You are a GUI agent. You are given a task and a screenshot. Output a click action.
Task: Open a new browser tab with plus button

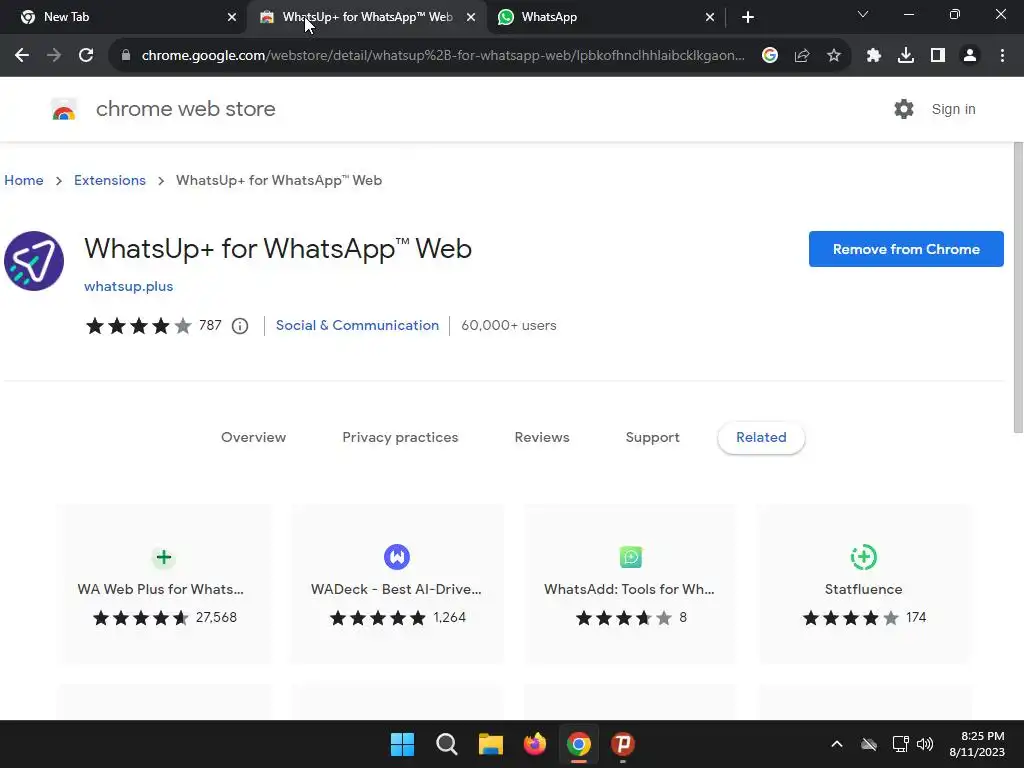coord(748,17)
